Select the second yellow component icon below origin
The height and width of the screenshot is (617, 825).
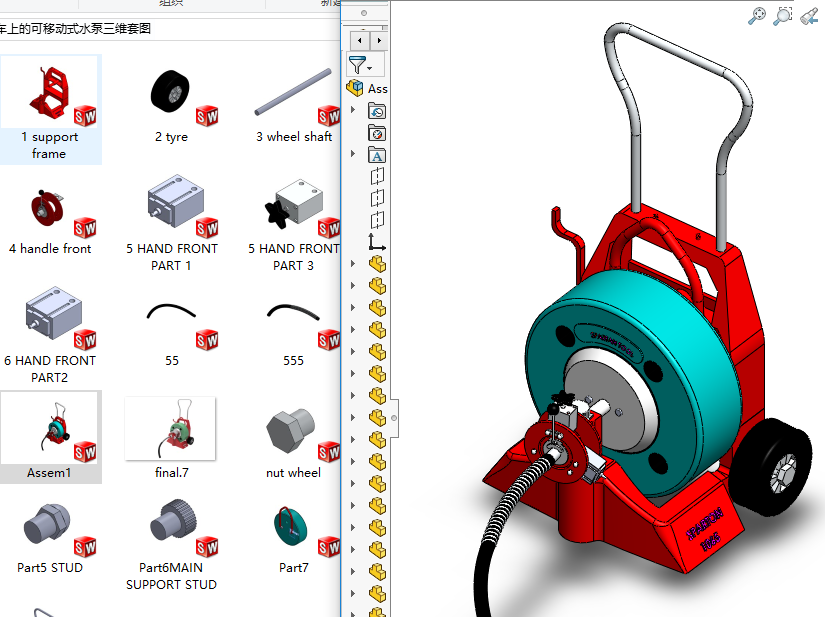click(x=377, y=286)
